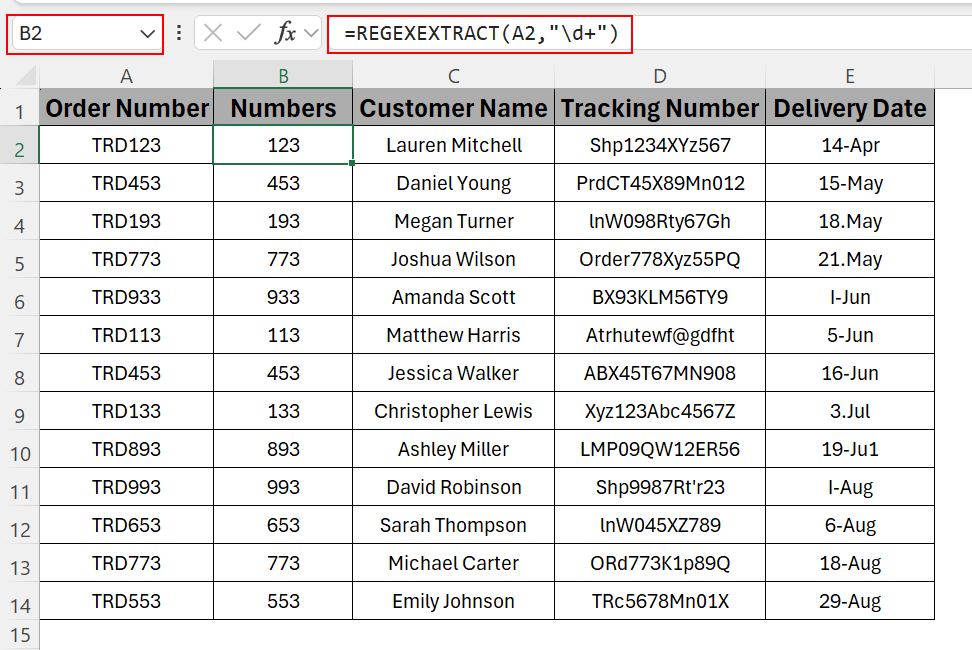
Task: Click the Order Number header cell
Action: (x=127, y=108)
